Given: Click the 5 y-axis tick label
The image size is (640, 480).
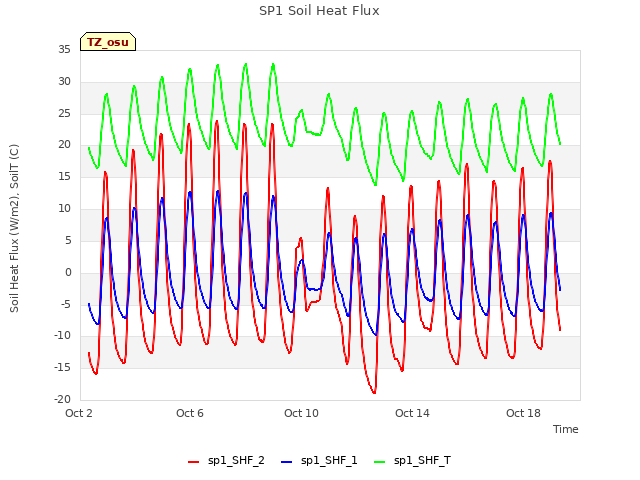Looking at the screenshot, I should (68, 240).
